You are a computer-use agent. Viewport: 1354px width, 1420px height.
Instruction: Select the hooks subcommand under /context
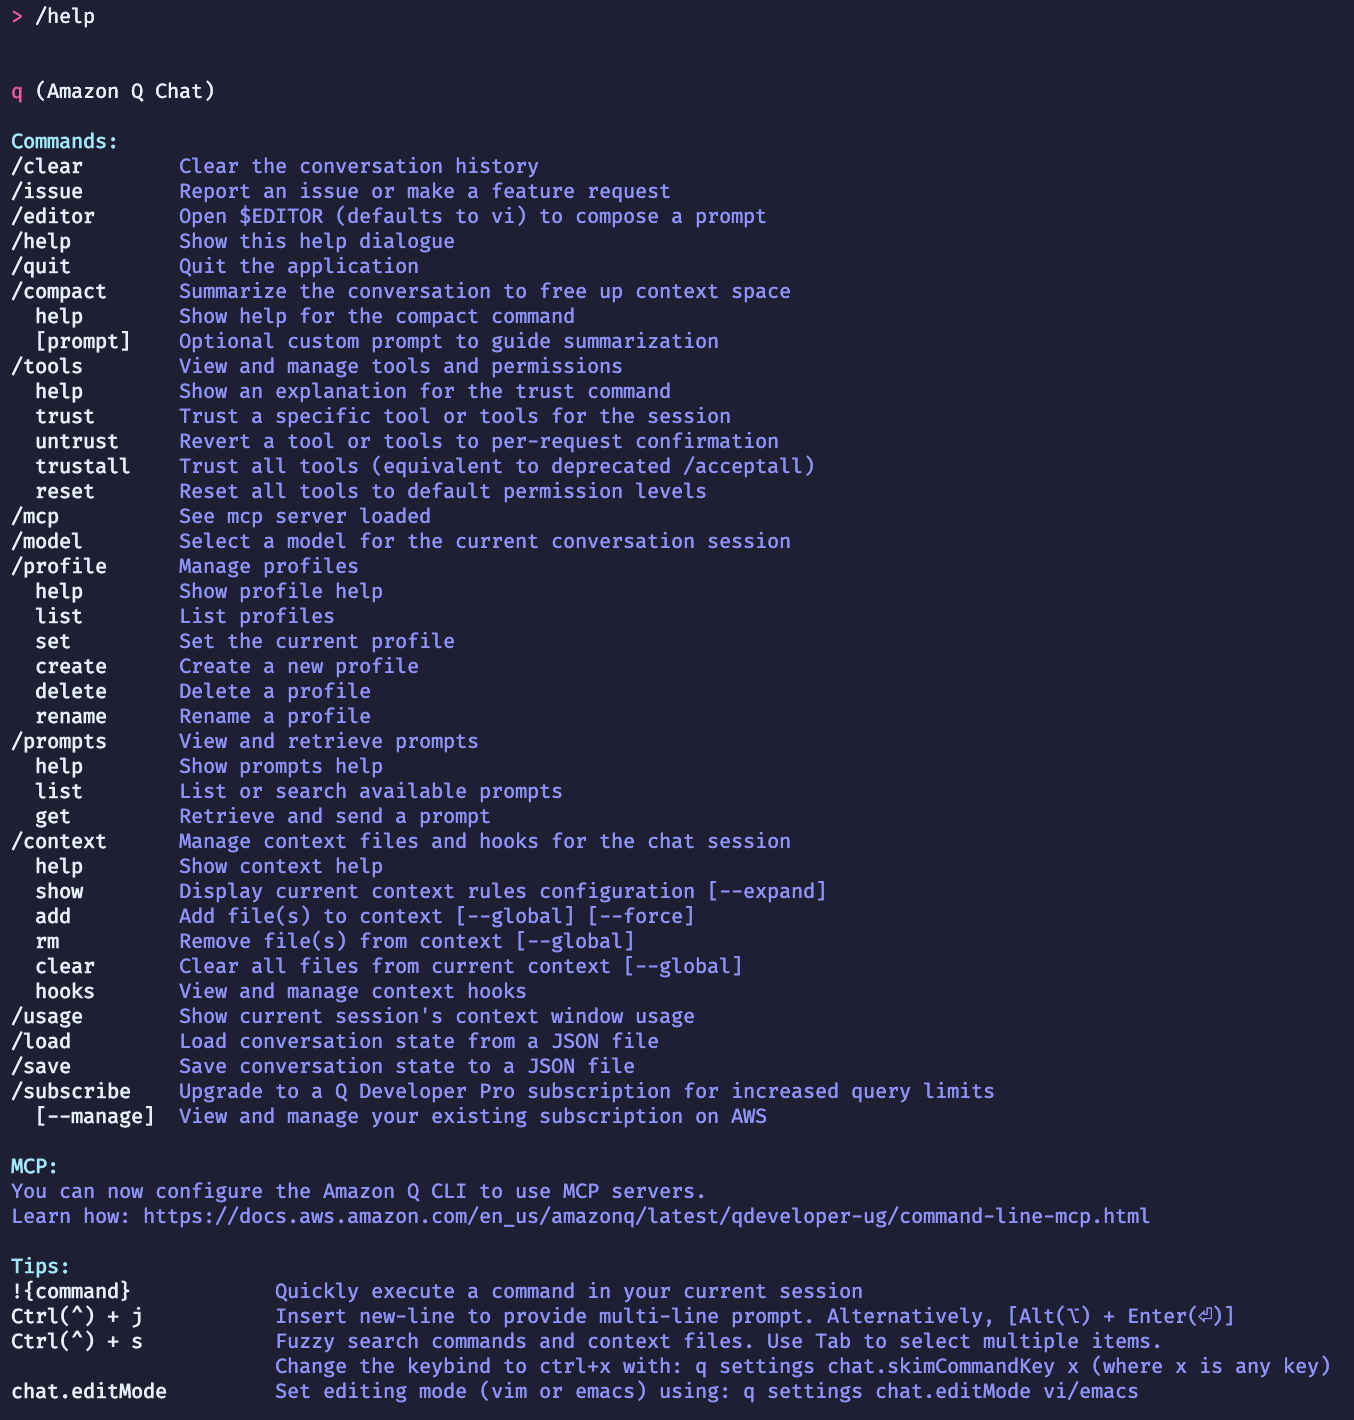pos(65,991)
